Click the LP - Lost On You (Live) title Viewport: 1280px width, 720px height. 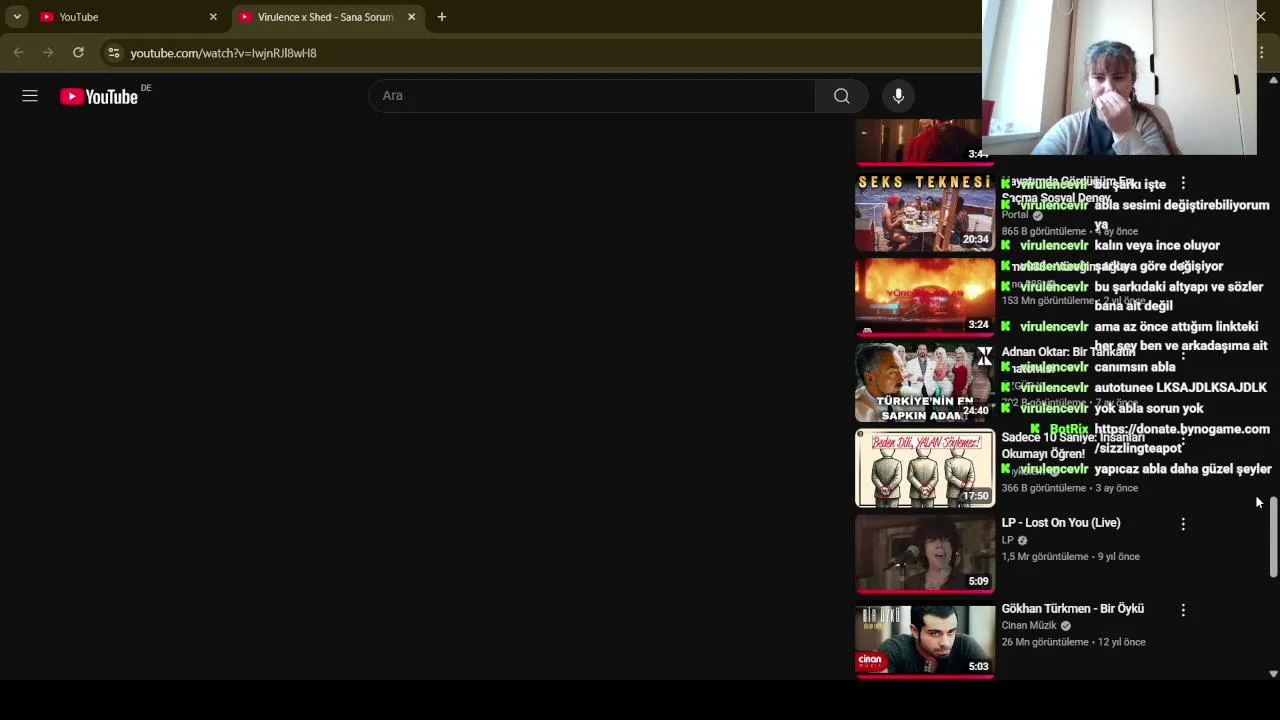tap(1061, 523)
